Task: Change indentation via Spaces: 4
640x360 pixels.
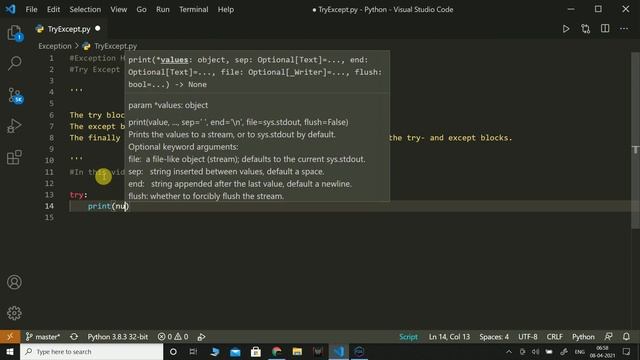Action: [x=494, y=337]
